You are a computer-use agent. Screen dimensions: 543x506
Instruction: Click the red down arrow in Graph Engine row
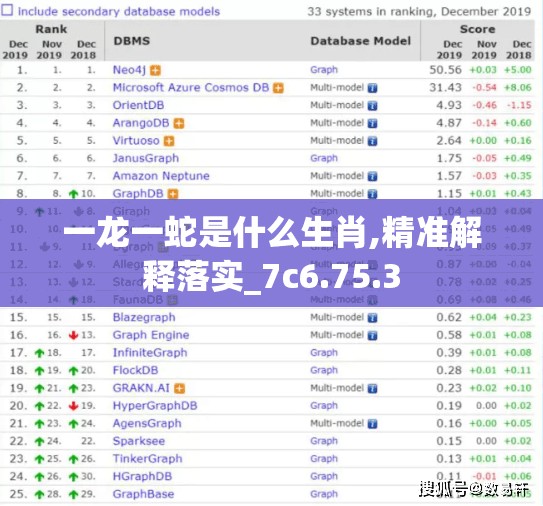[x=73, y=335]
